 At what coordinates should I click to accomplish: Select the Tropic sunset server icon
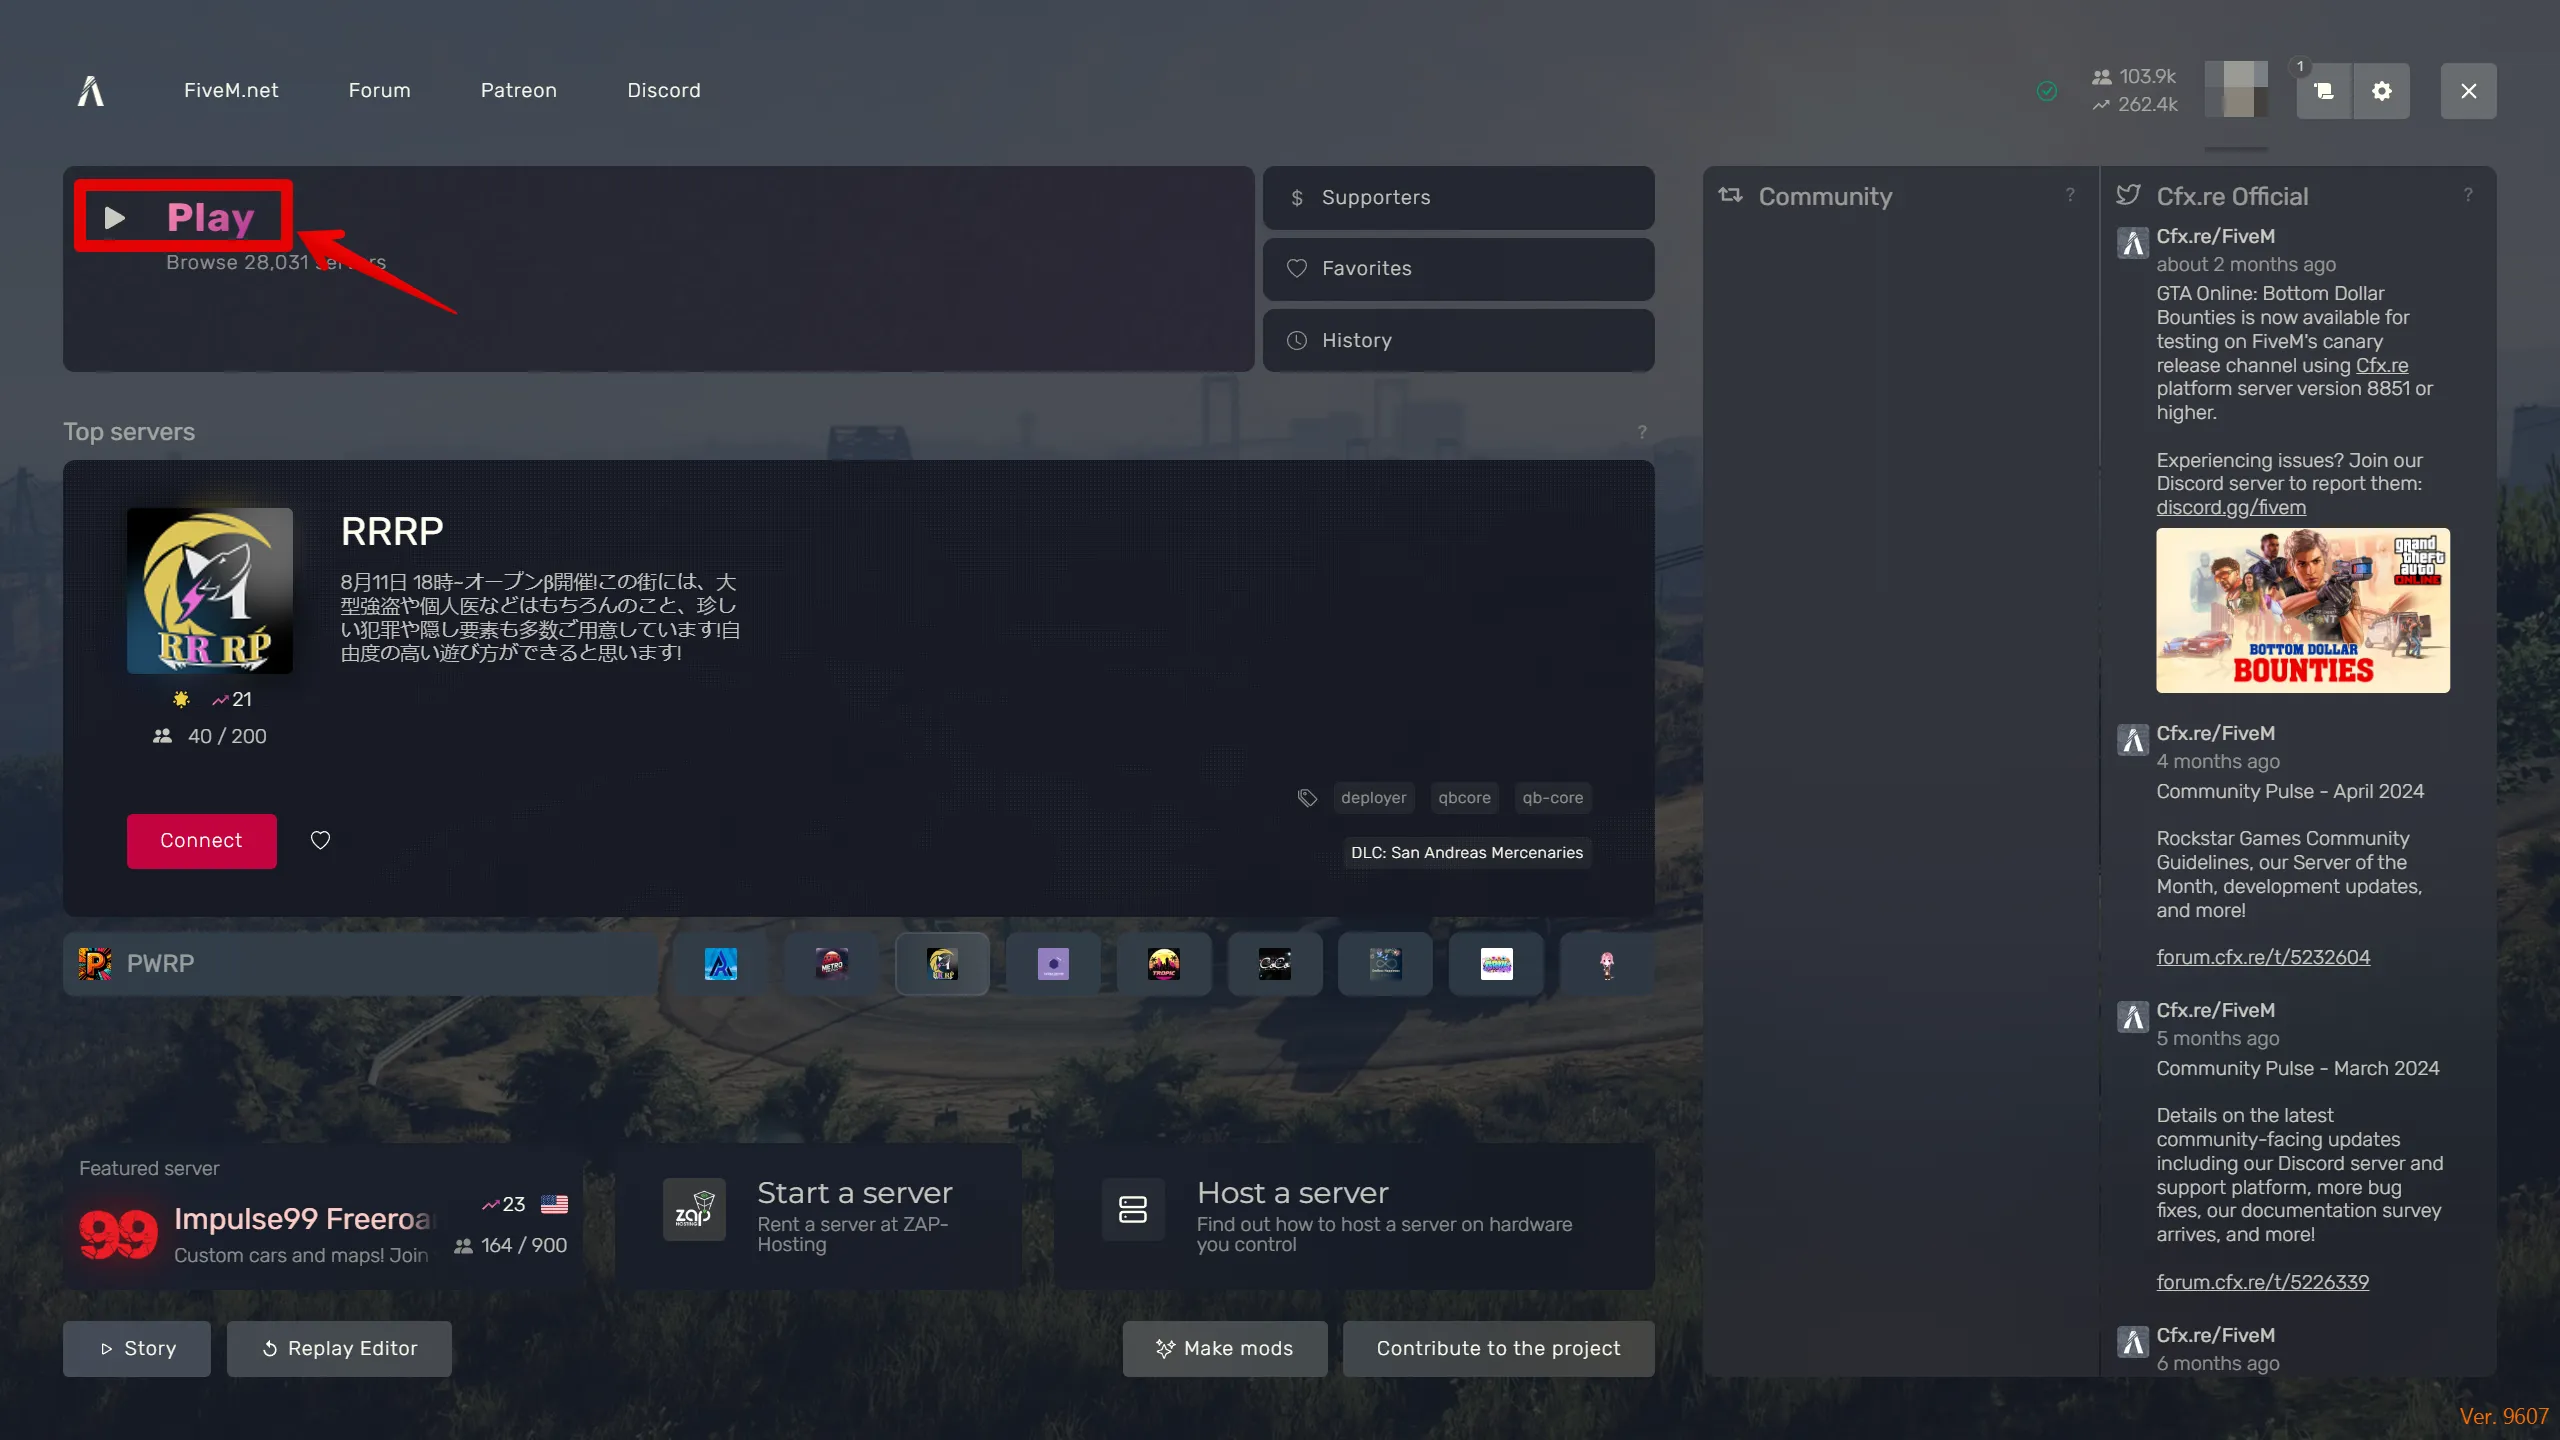coord(1163,964)
